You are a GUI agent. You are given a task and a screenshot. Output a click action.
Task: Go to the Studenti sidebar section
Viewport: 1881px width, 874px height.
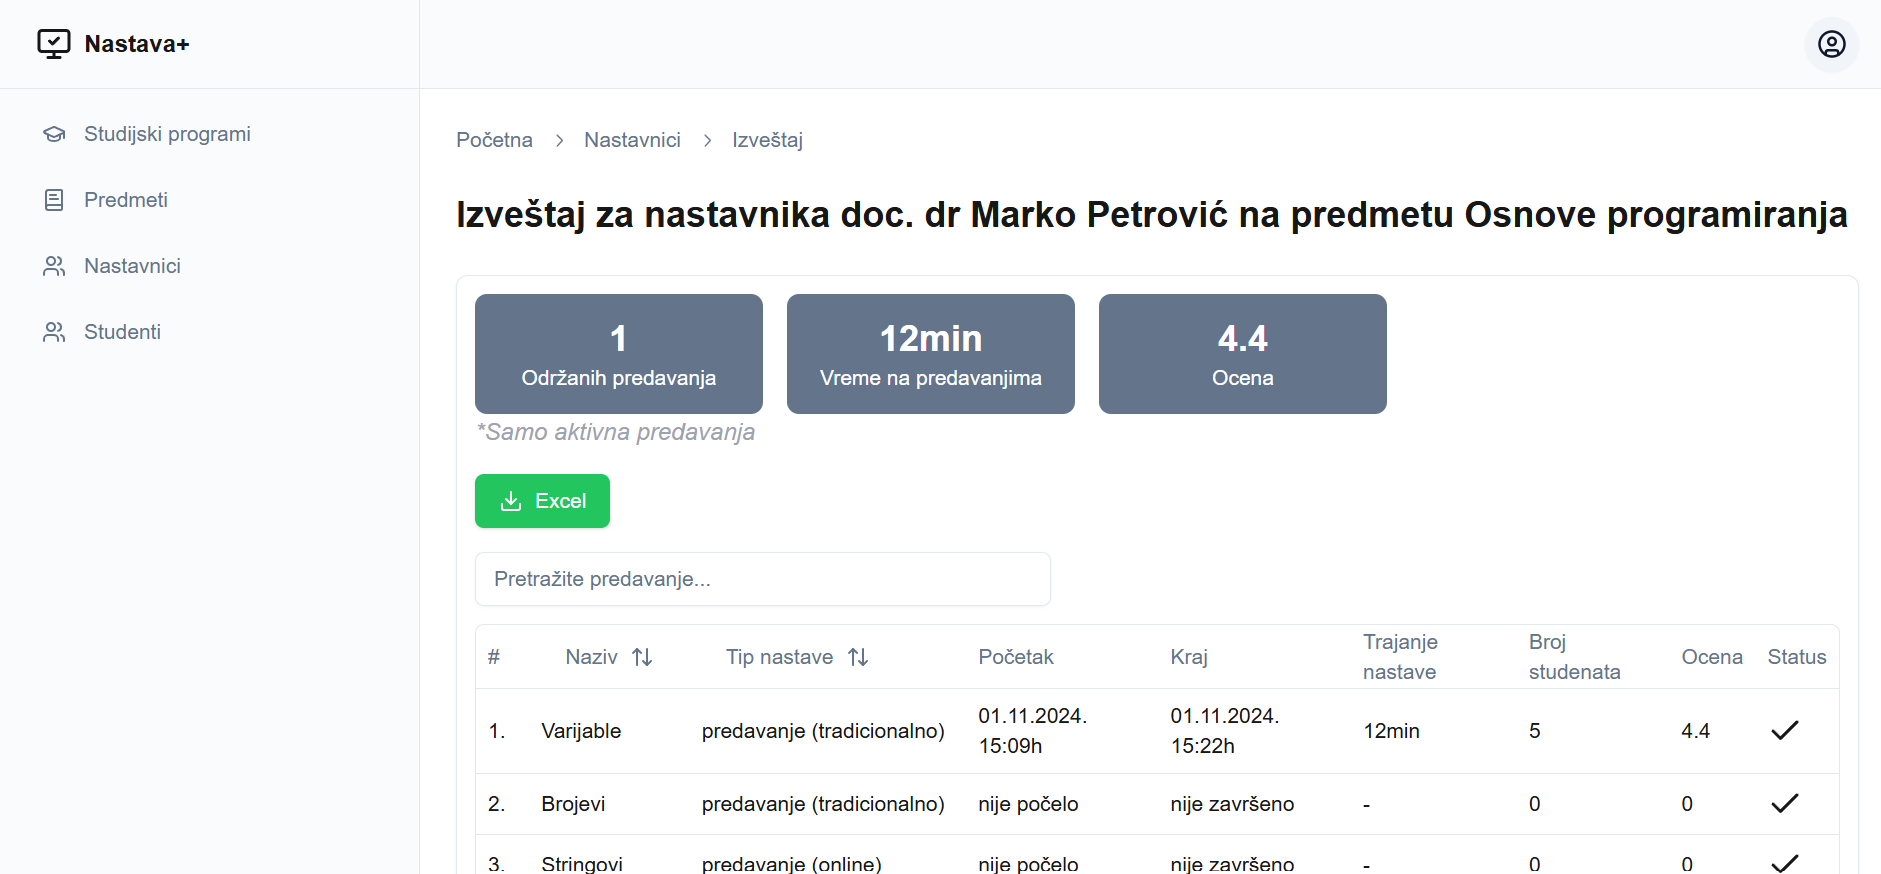[122, 332]
